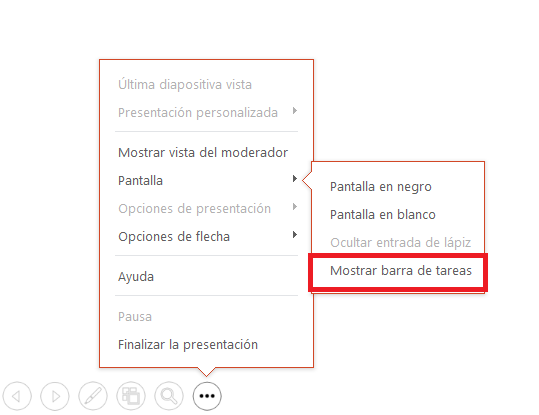Expand the Pantalla submenu arrow
This screenshot has height=415, width=539.
tap(295, 178)
